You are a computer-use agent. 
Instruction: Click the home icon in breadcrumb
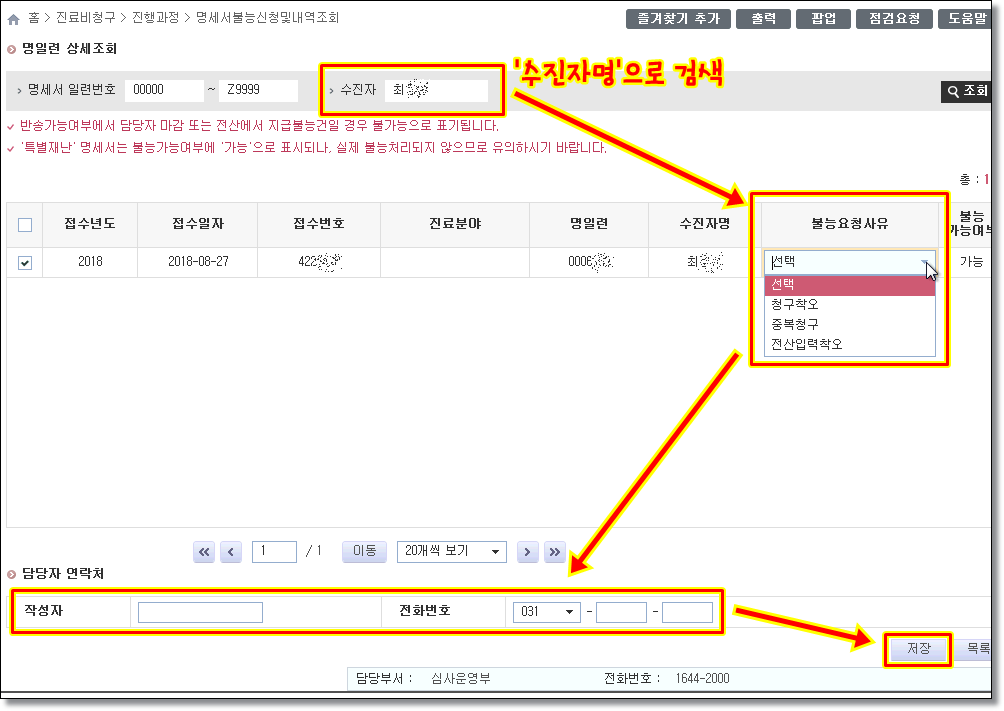(13, 19)
